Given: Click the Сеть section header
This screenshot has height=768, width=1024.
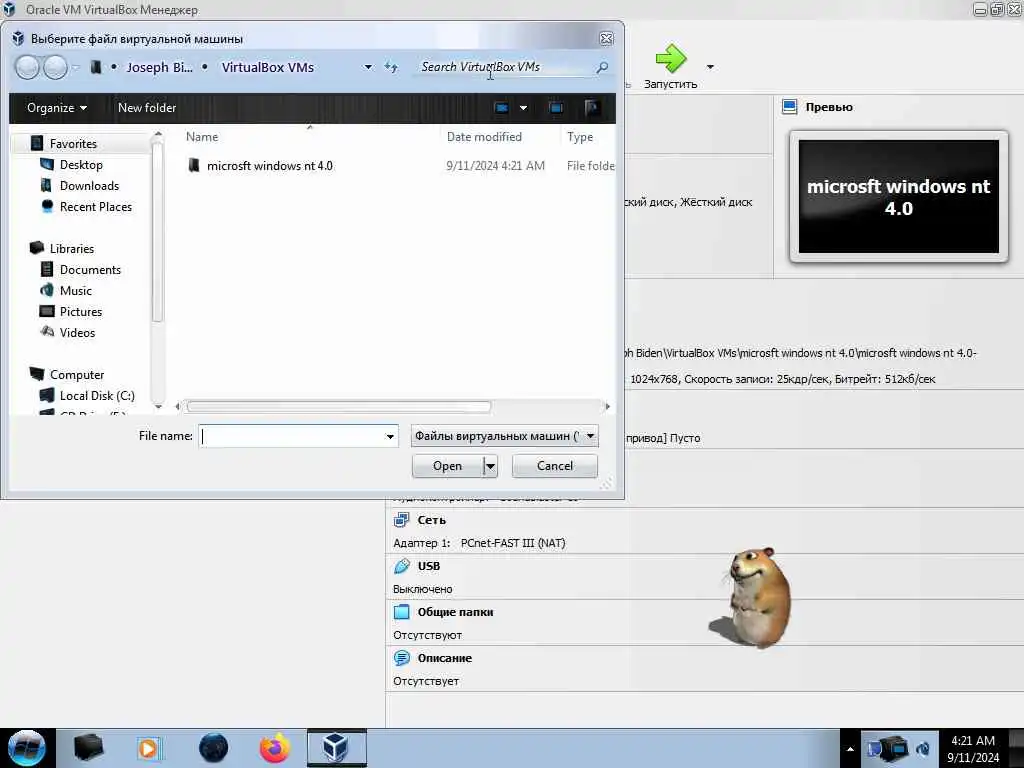Looking at the screenshot, I should 432,520.
